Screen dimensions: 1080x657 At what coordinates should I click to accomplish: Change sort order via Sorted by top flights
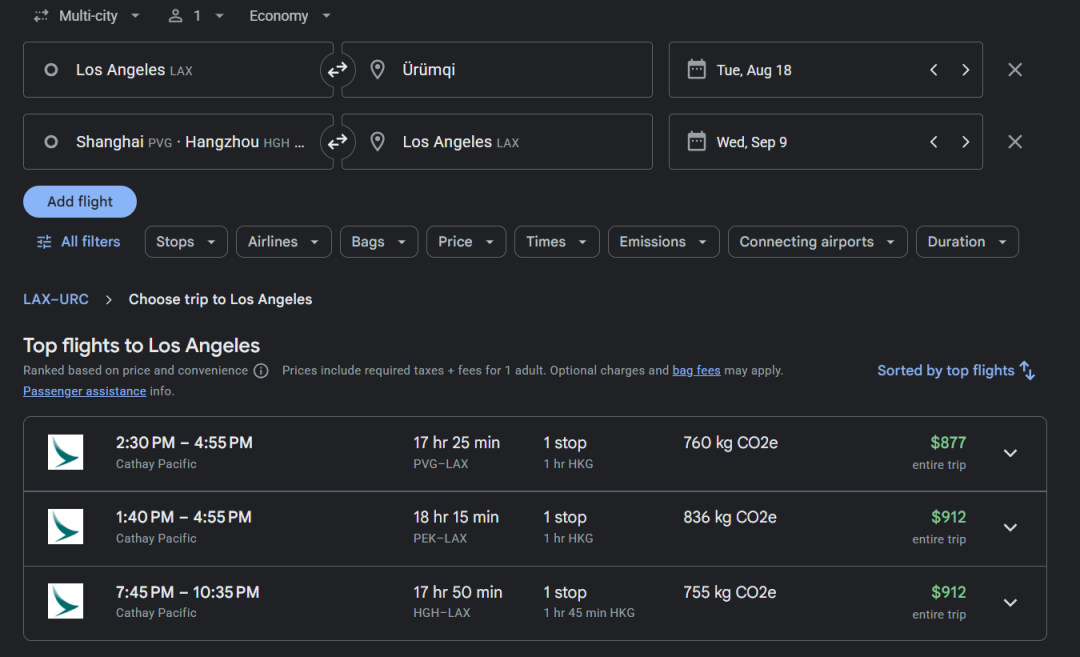(955, 371)
